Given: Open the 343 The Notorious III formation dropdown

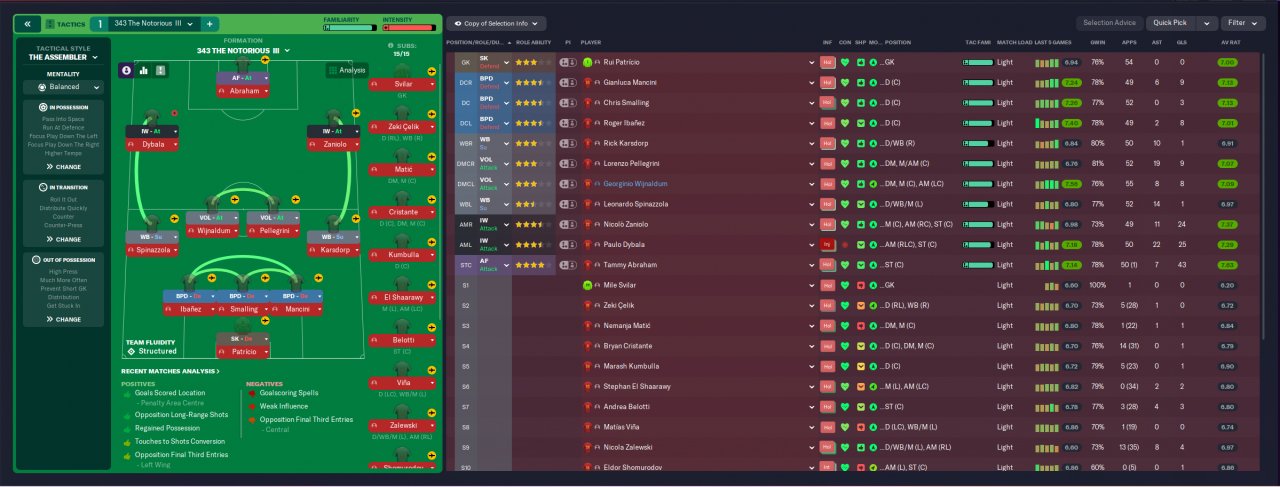Looking at the screenshot, I should tap(244, 50).
